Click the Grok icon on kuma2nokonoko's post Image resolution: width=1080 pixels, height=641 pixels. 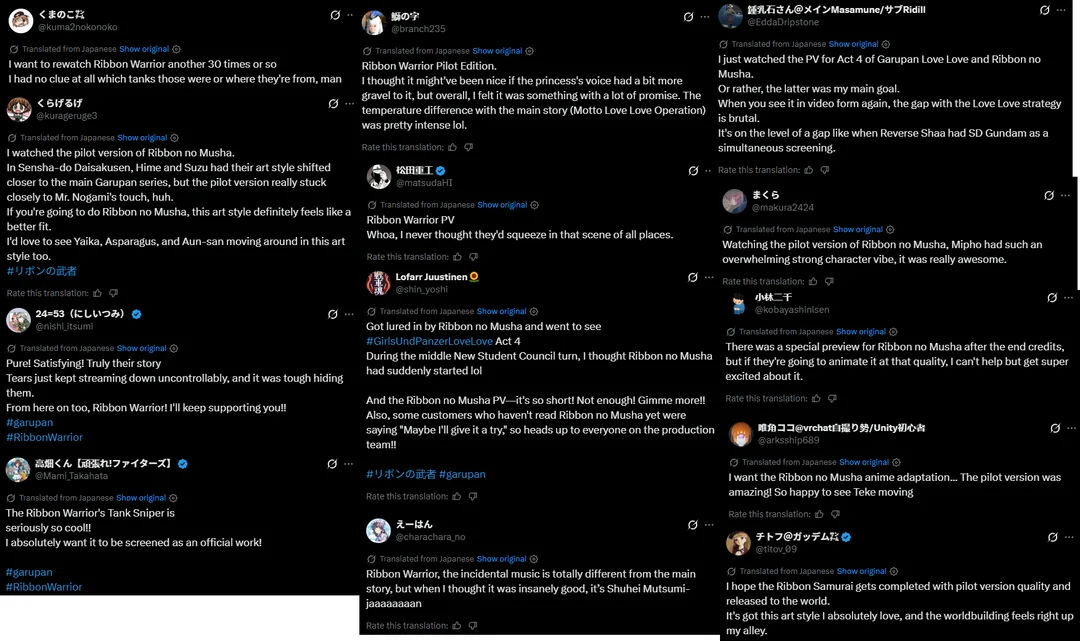click(x=335, y=15)
